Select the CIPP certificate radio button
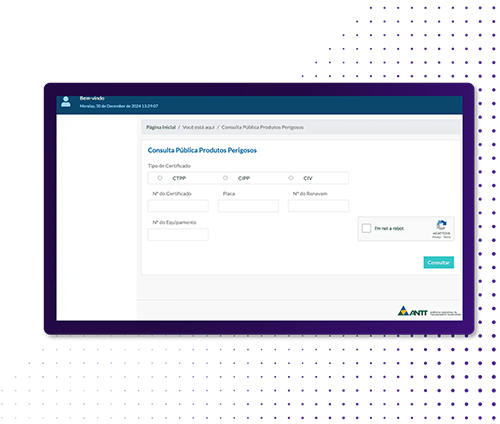The width and height of the screenshot is (500, 424). [225, 178]
